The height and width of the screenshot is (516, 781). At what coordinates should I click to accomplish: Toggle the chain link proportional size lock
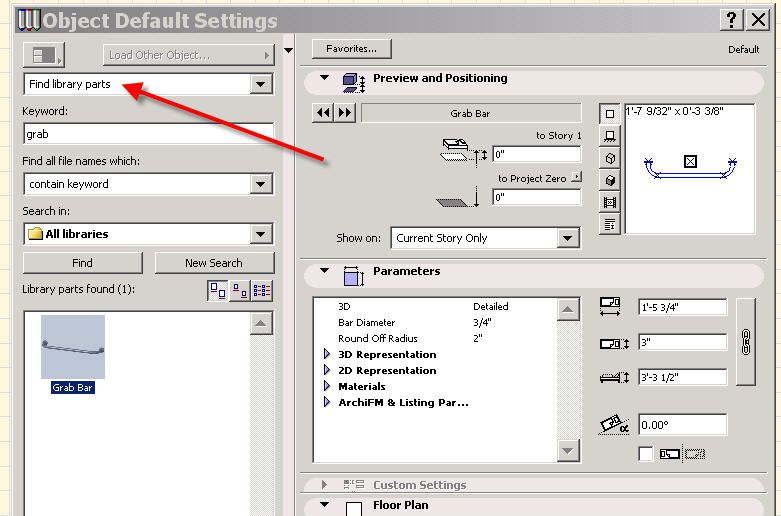tap(746, 342)
